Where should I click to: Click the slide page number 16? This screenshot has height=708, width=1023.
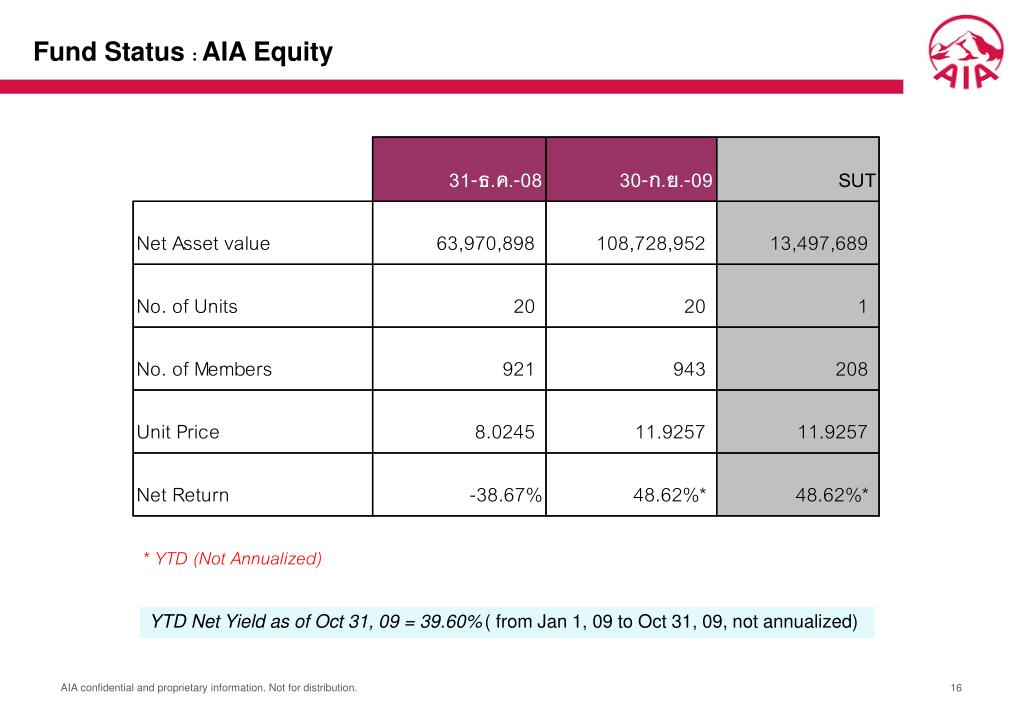(956, 688)
